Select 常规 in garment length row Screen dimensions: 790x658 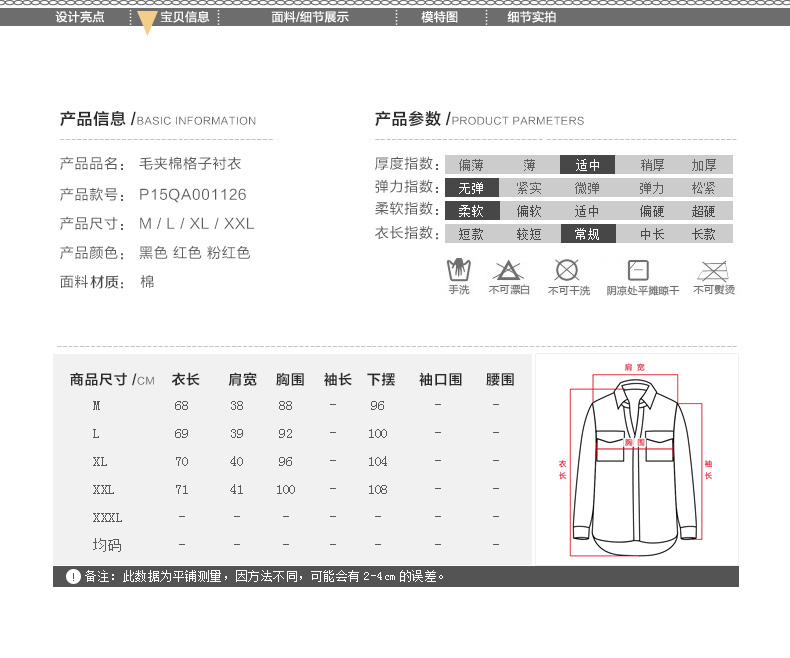(x=587, y=234)
